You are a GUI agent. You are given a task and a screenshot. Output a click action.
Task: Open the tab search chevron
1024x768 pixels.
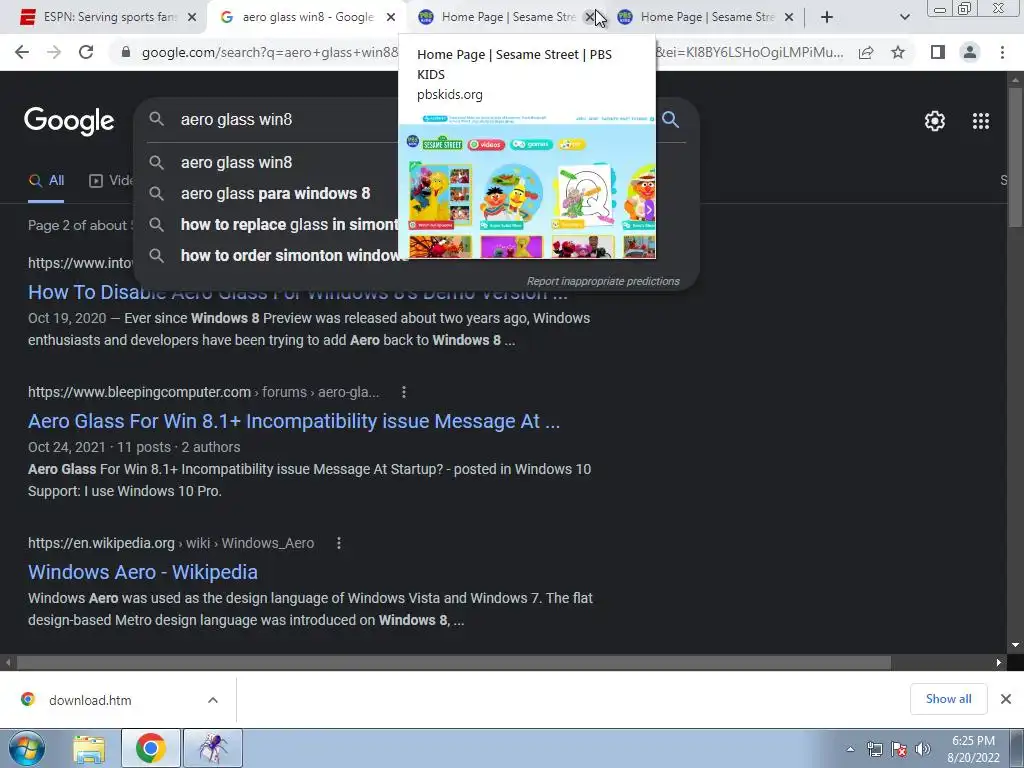point(904,17)
